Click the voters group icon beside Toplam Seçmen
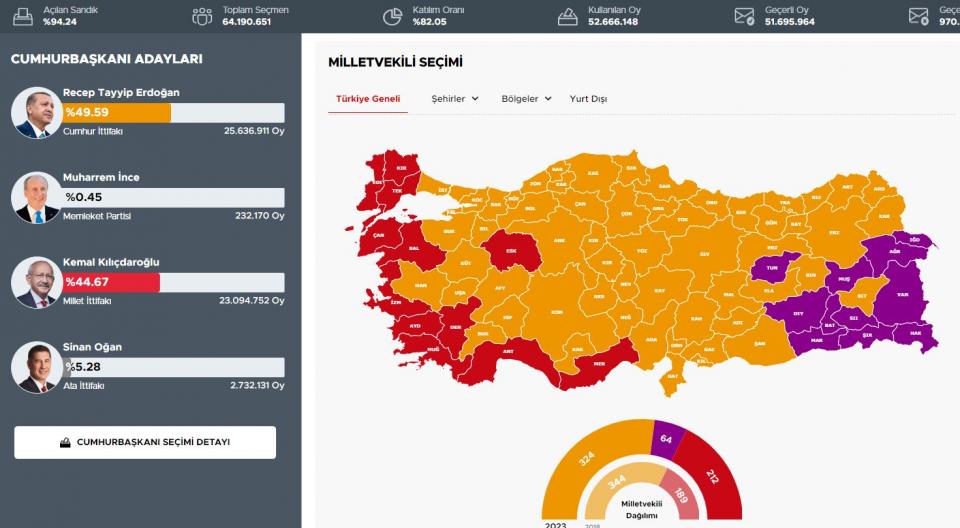Screen dimensions: 960x528 click(x=202, y=15)
